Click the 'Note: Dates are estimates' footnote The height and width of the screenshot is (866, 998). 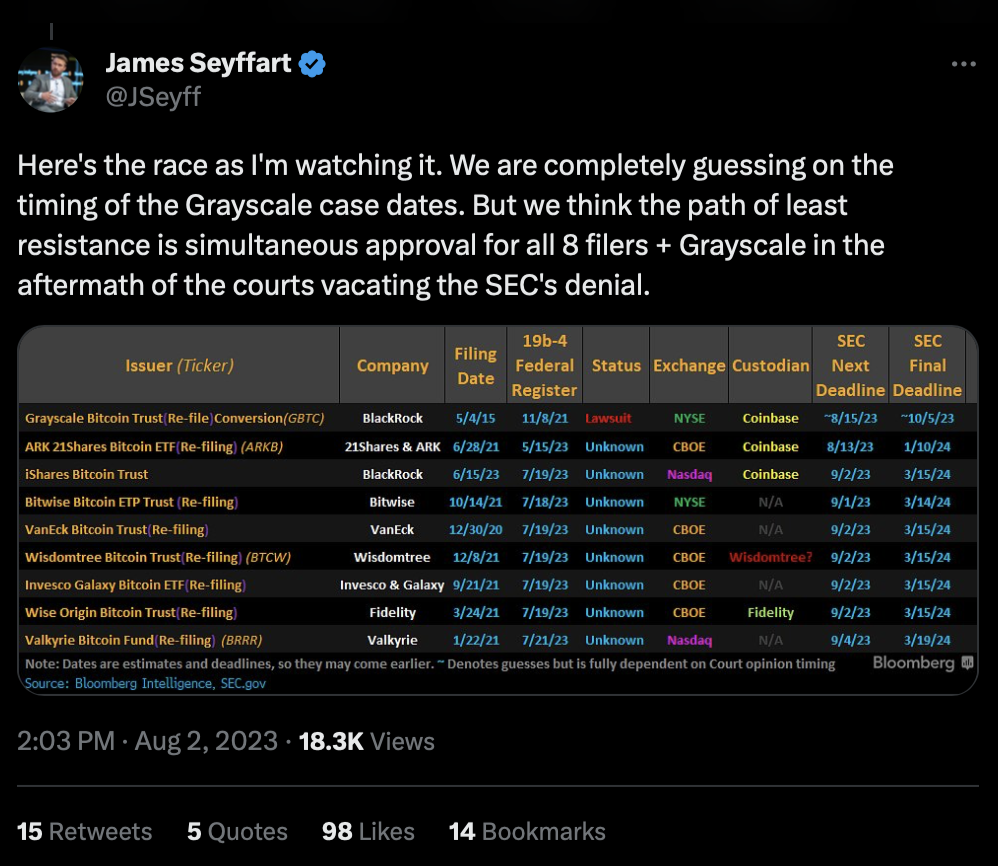[430, 664]
